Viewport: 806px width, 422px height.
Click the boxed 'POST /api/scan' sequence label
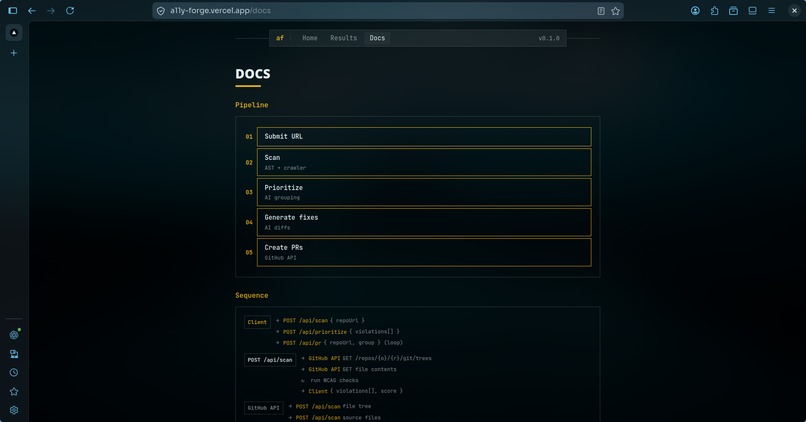[270, 360]
